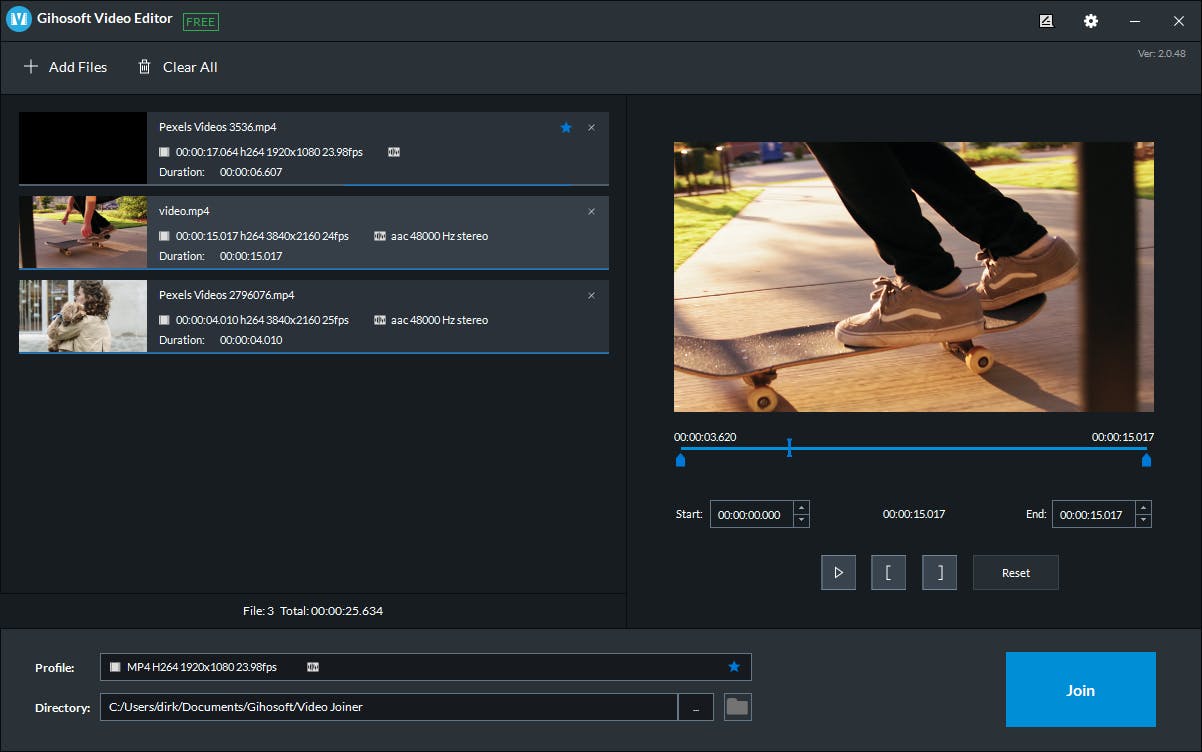Remove video.mp4 using its X icon
The width and height of the screenshot is (1202, 752).
point(591,211)
